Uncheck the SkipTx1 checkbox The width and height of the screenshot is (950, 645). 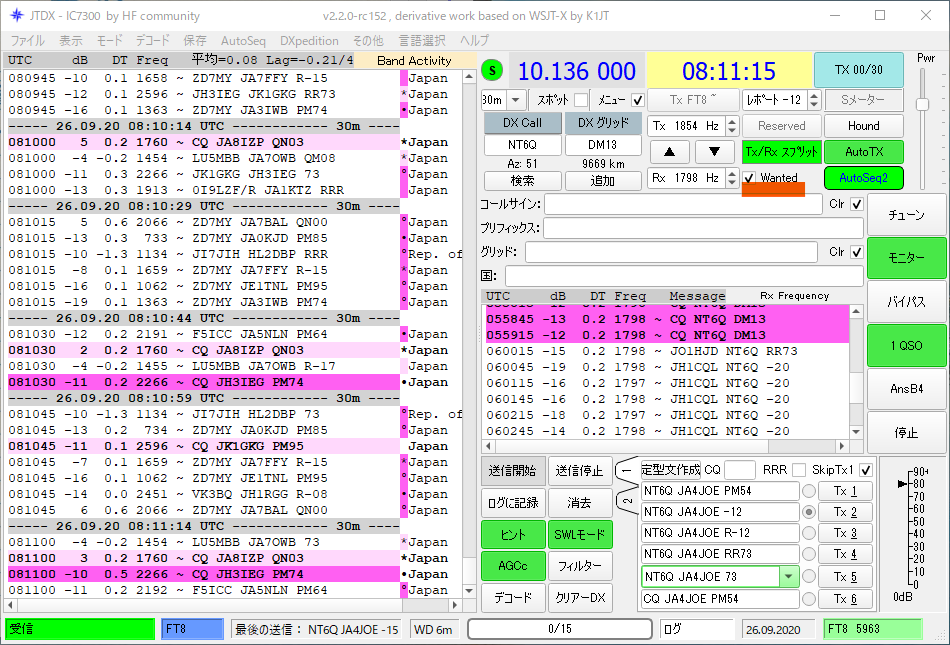866,470
